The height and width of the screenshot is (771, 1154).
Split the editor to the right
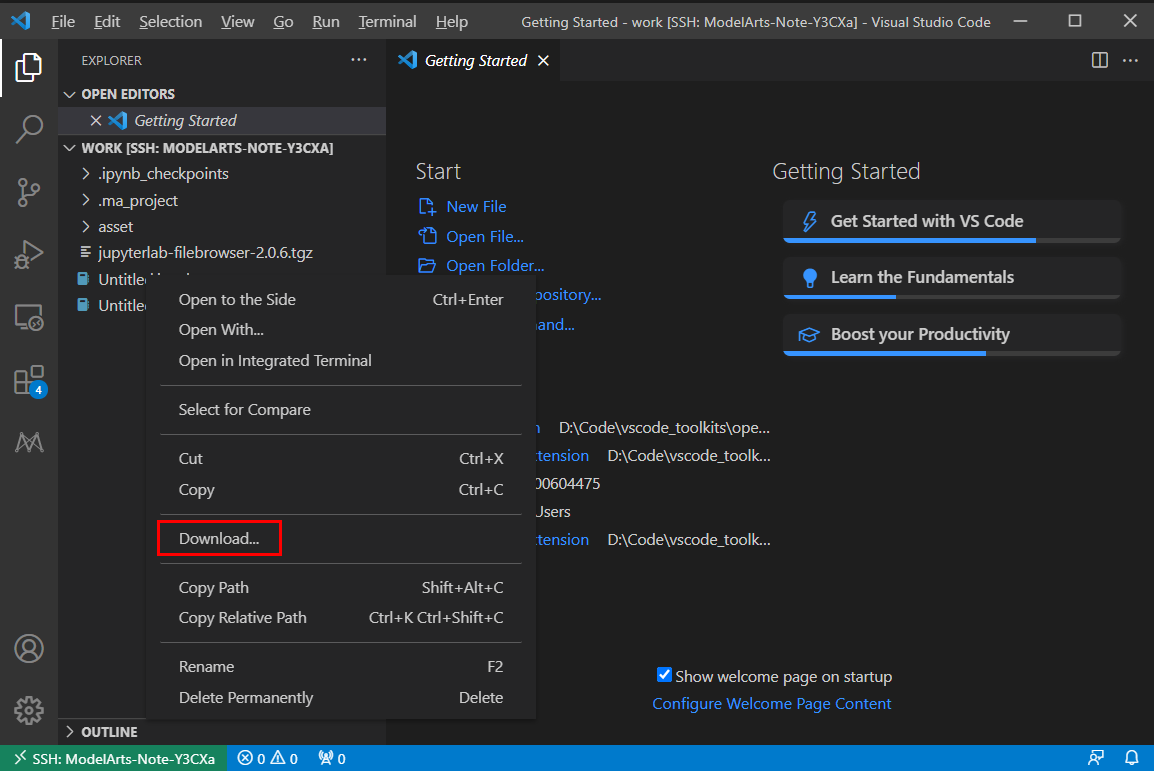(x=1100, y=60)
